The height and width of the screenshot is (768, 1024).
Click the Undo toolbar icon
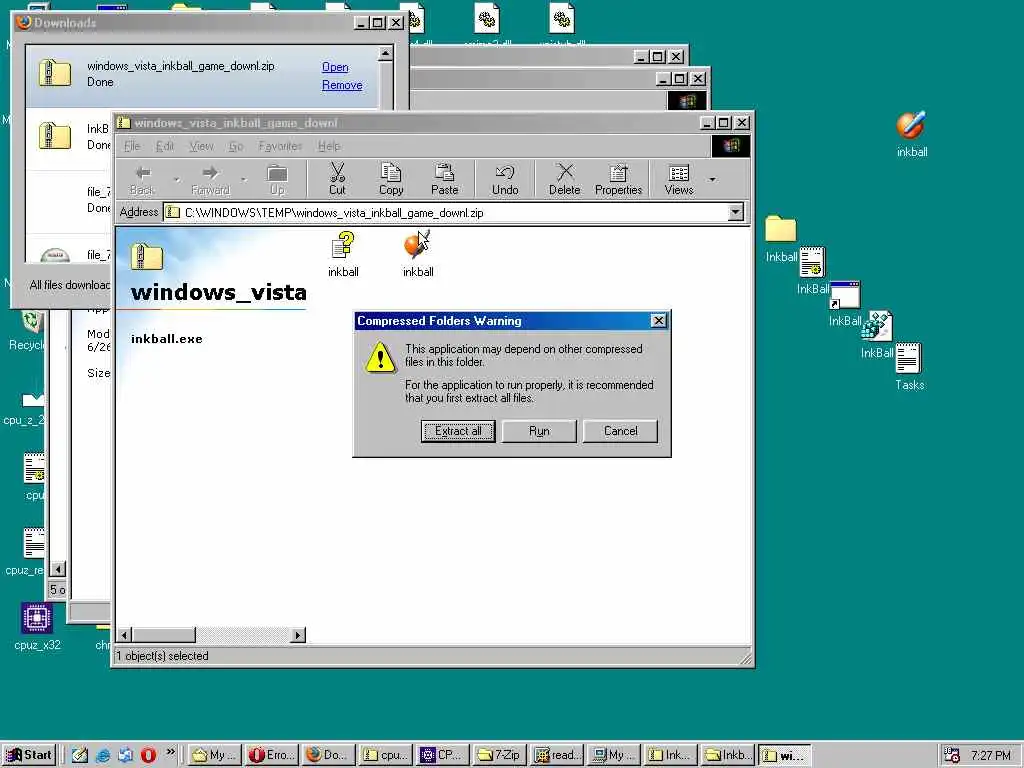[x=505, y=178]
